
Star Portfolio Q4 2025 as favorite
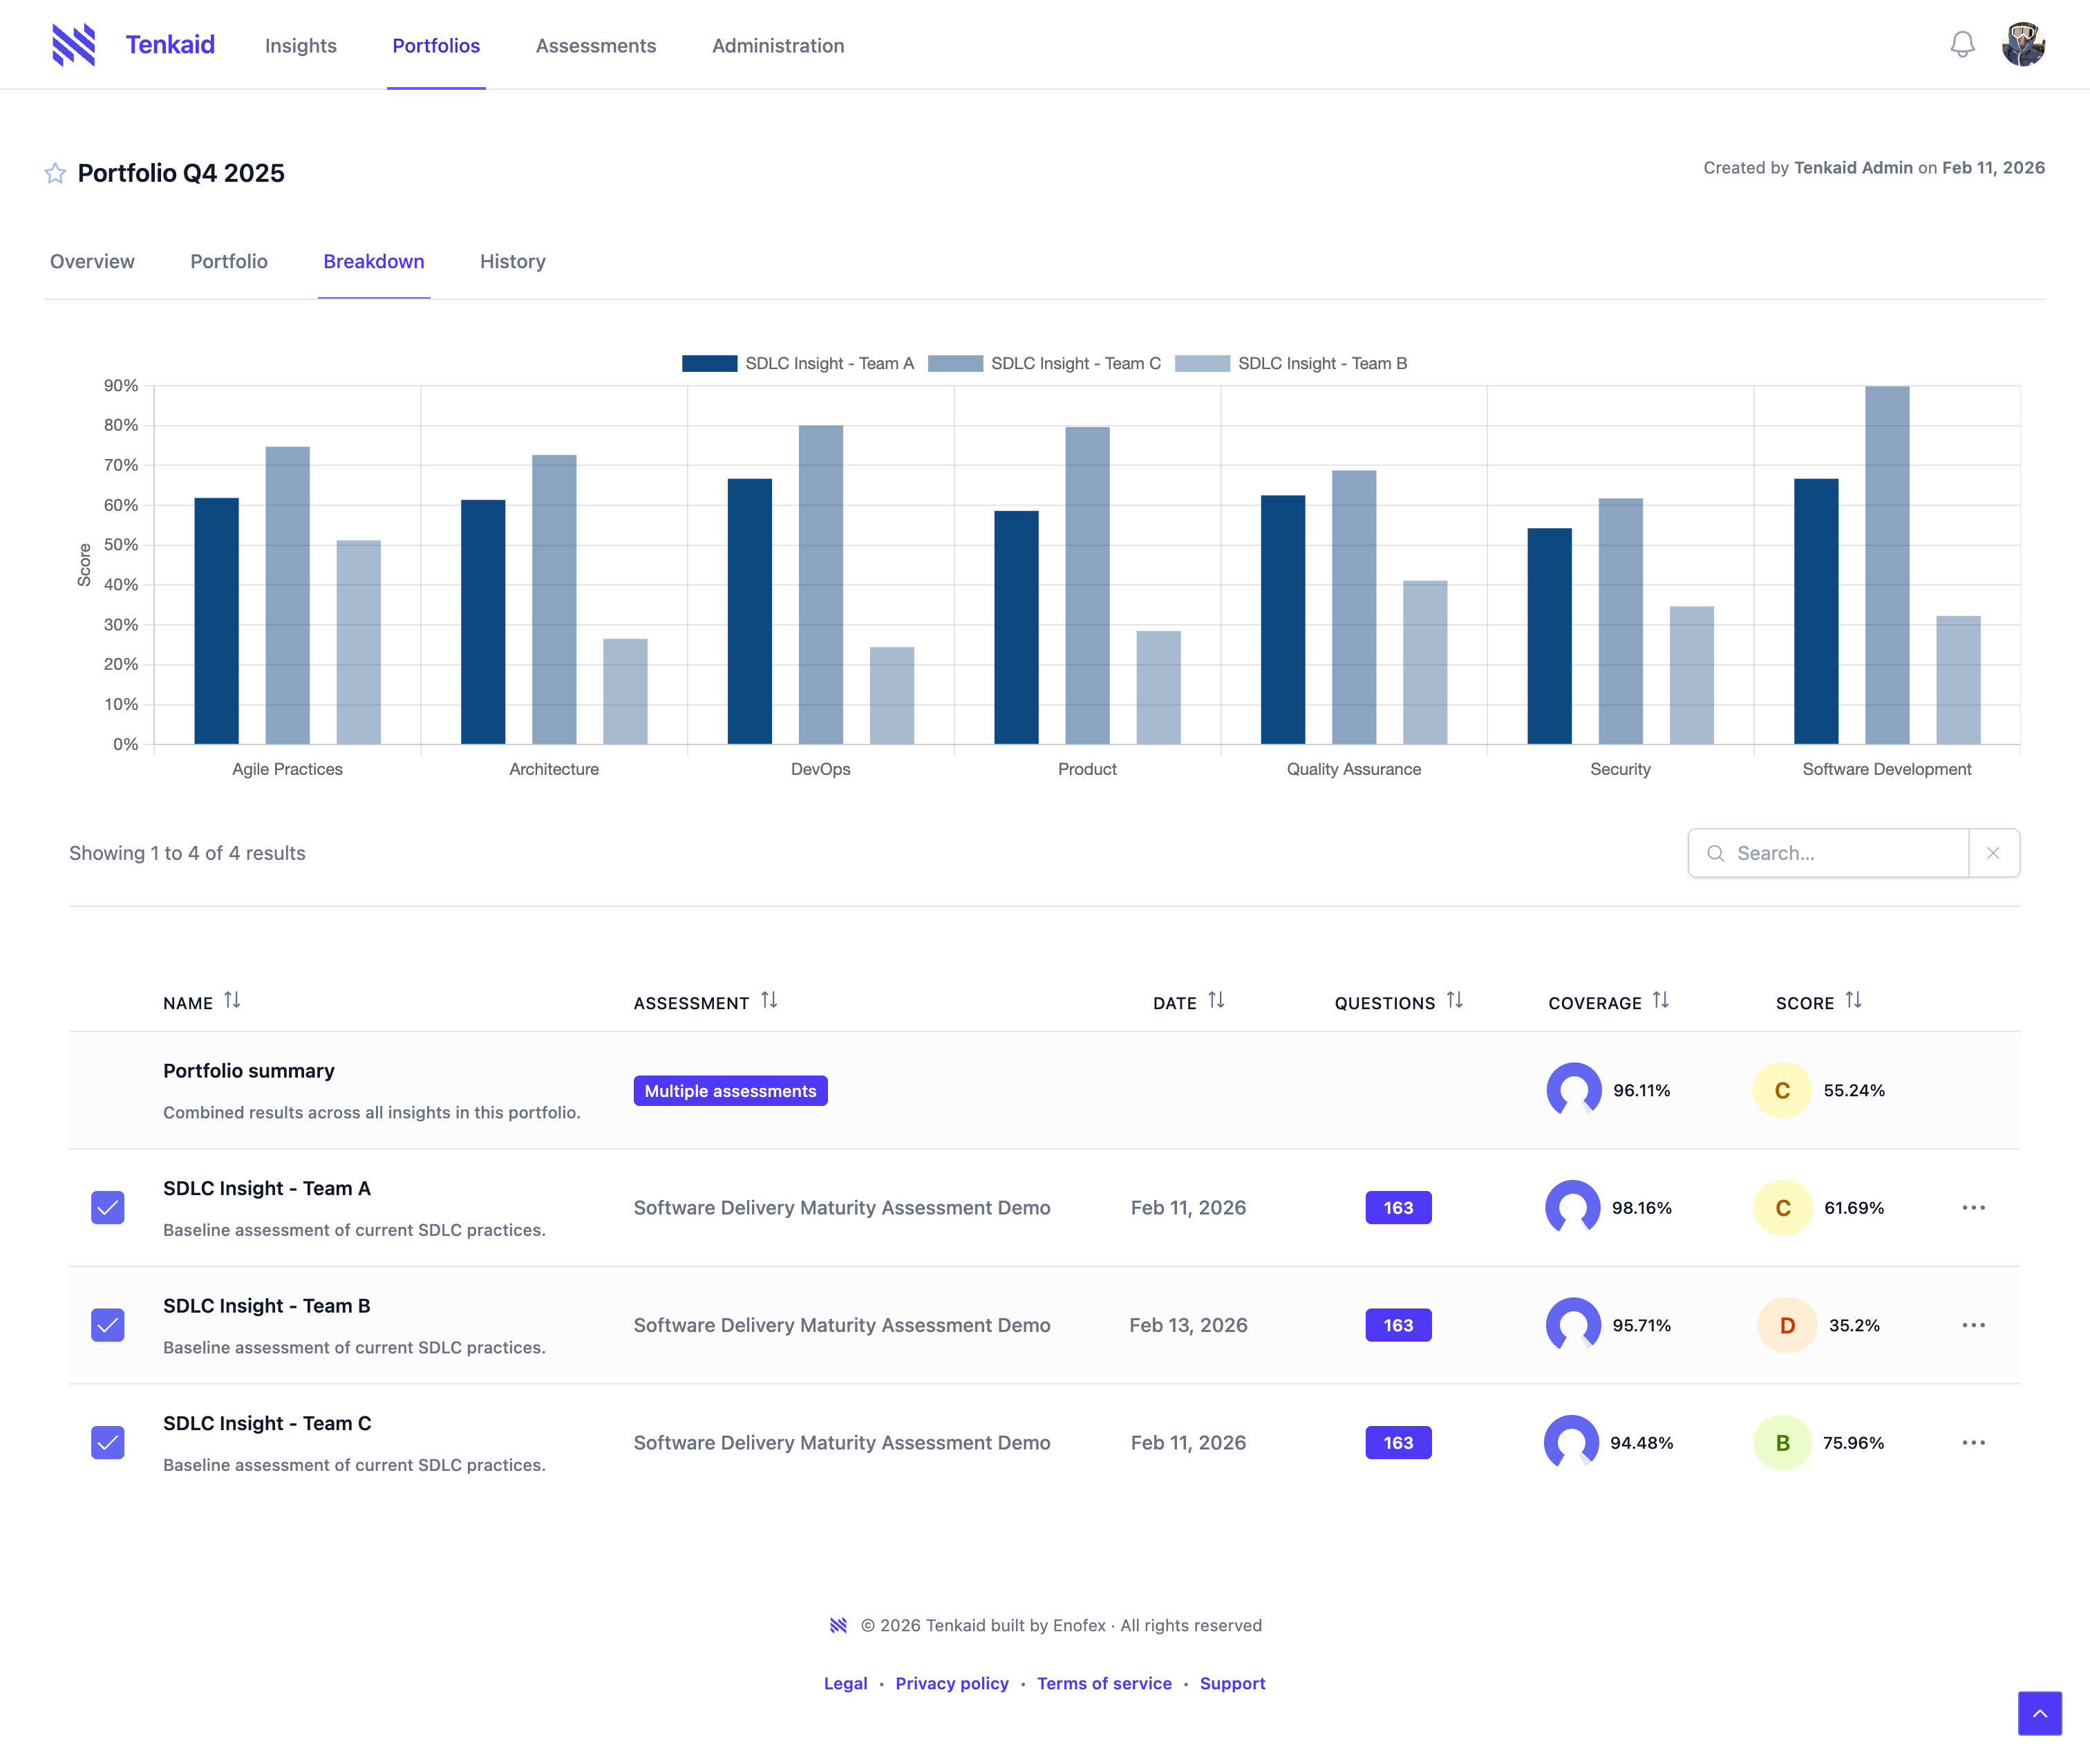pos(55,174)
